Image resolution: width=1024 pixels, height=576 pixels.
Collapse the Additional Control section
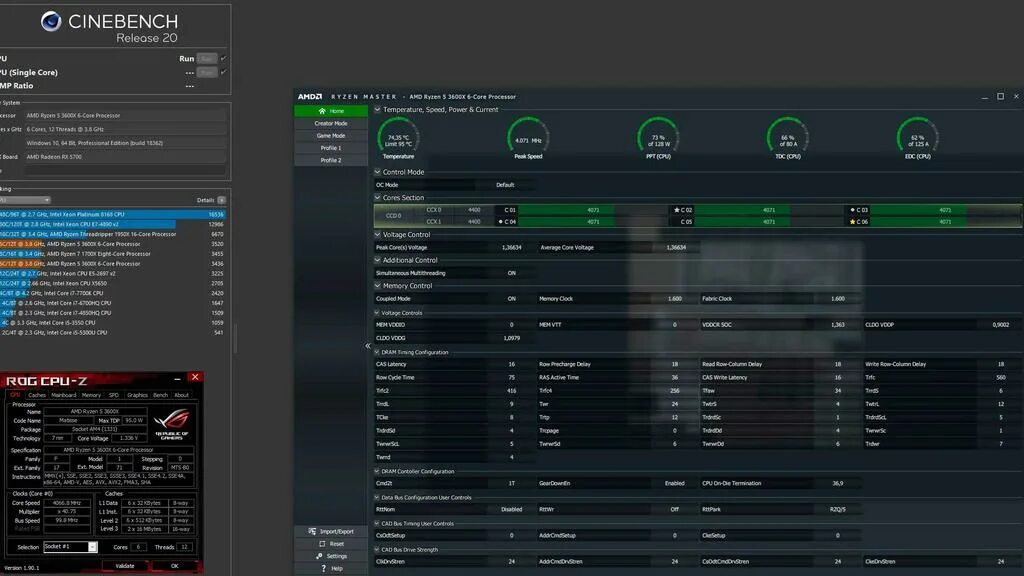[x=377, y=261]
